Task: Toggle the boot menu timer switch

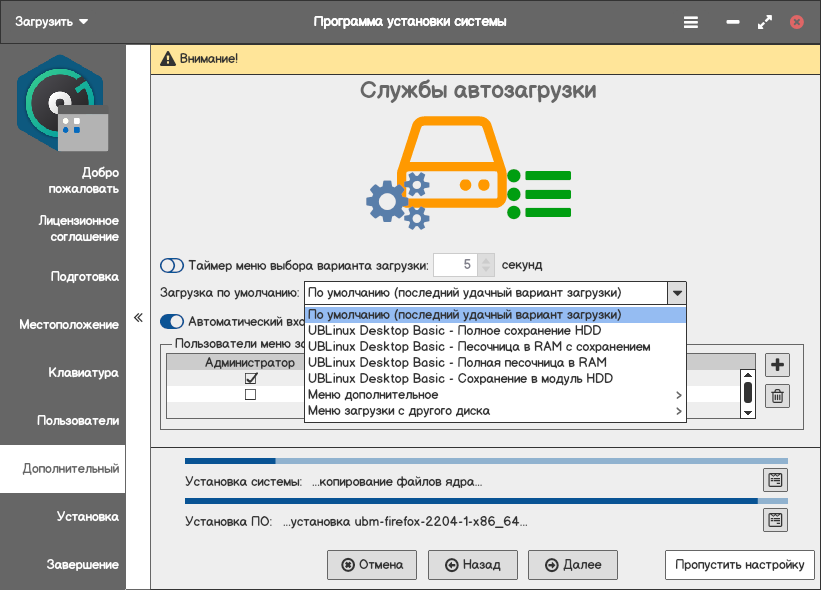Action: coord(172,265)
